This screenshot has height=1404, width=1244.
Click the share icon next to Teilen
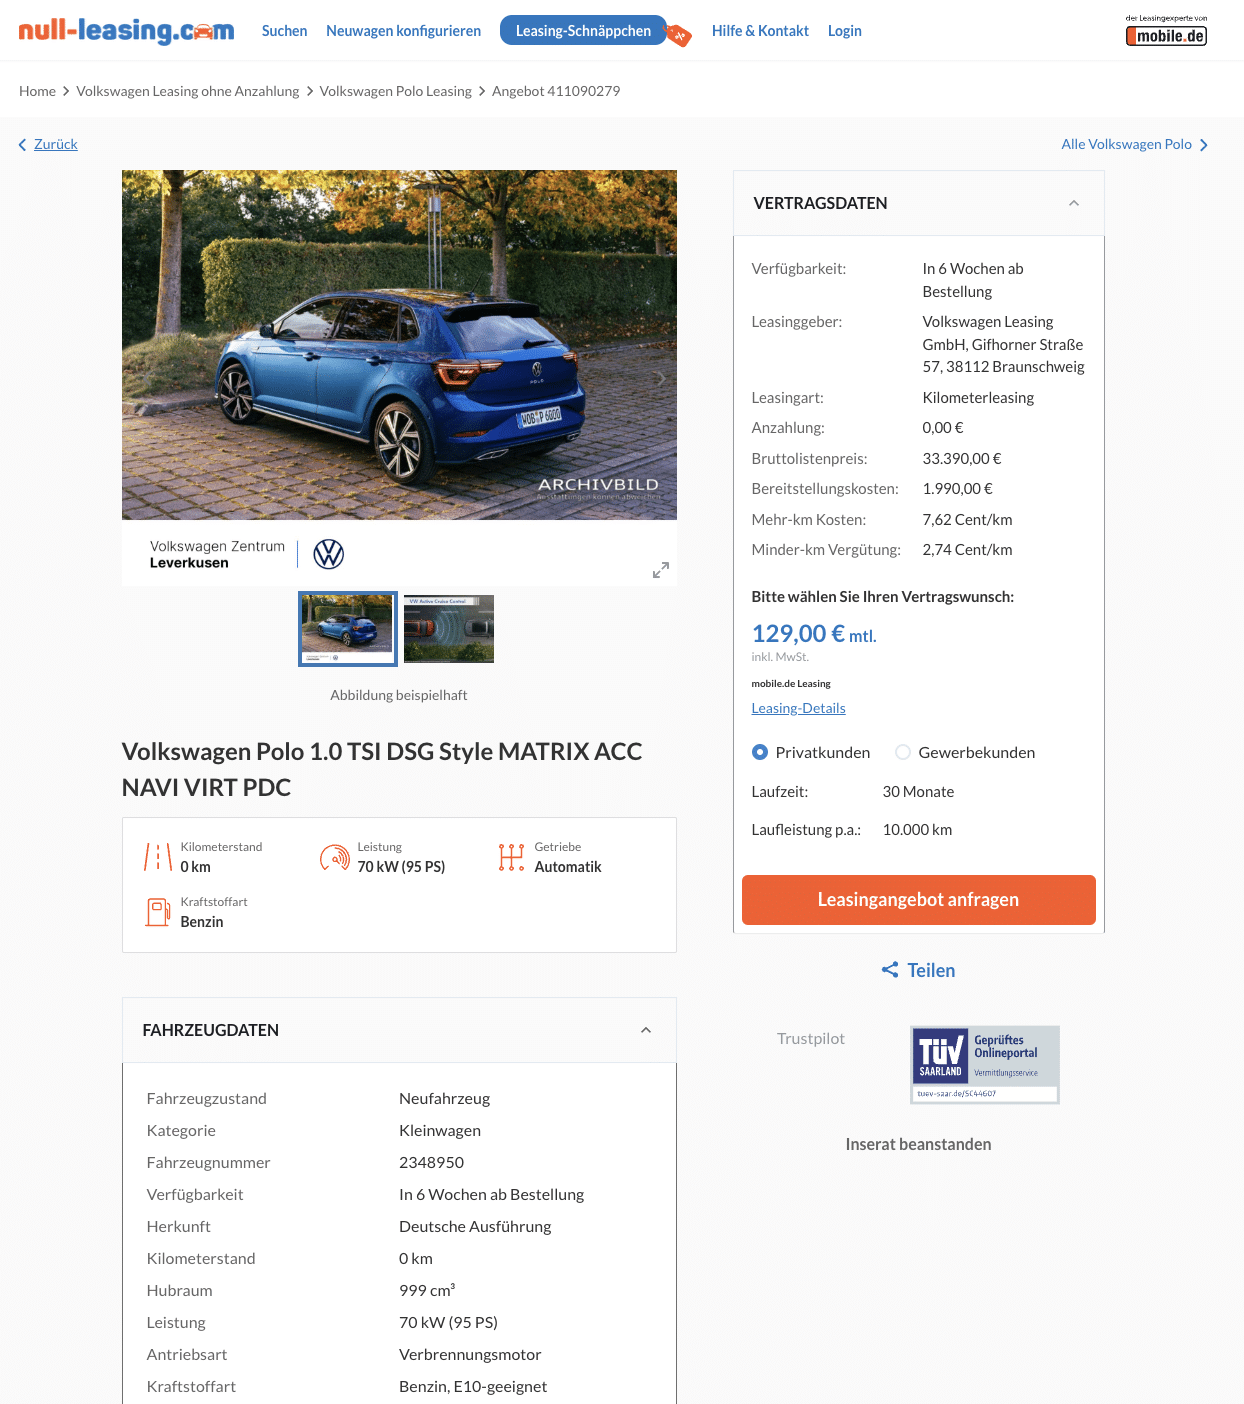point(890,970)
